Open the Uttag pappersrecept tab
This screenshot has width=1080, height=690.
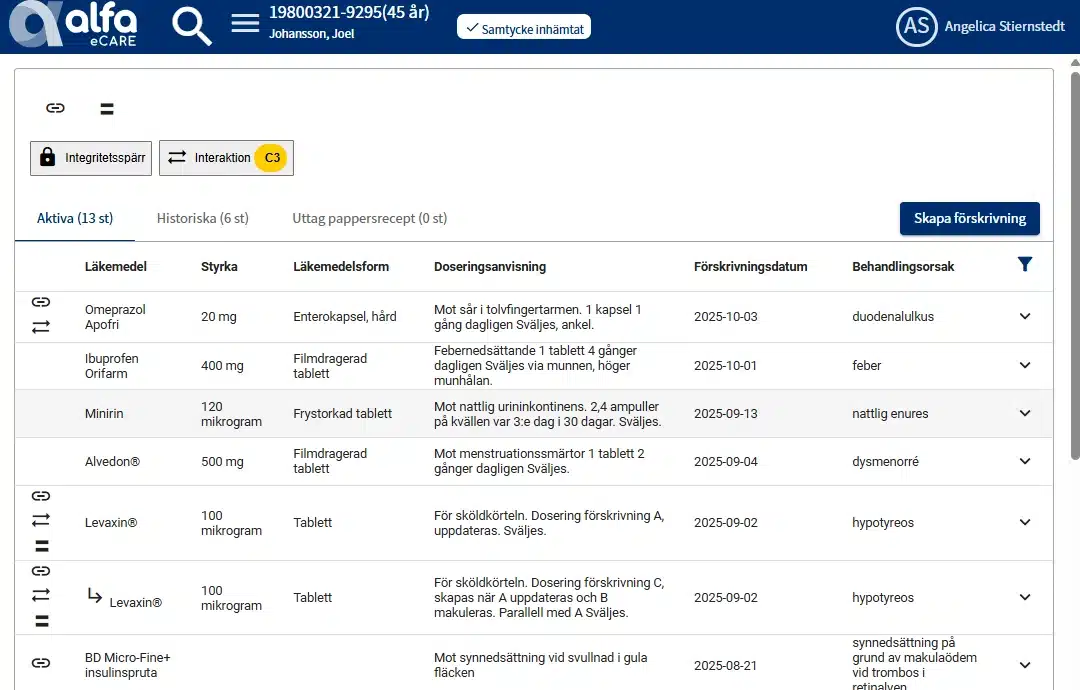tap(369, 218)
